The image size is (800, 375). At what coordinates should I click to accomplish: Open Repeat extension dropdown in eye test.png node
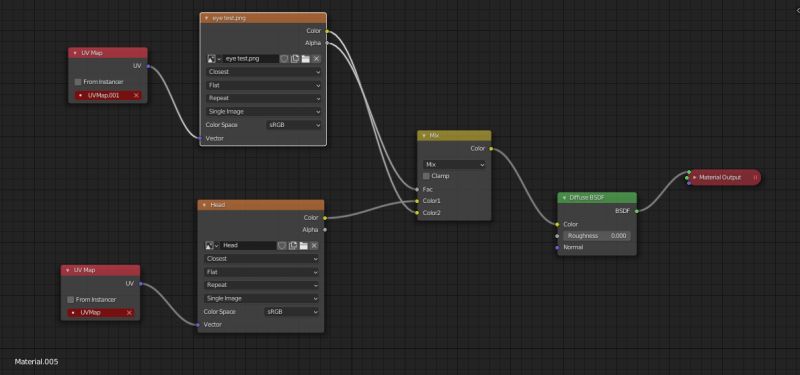click(x=264, y=98)
